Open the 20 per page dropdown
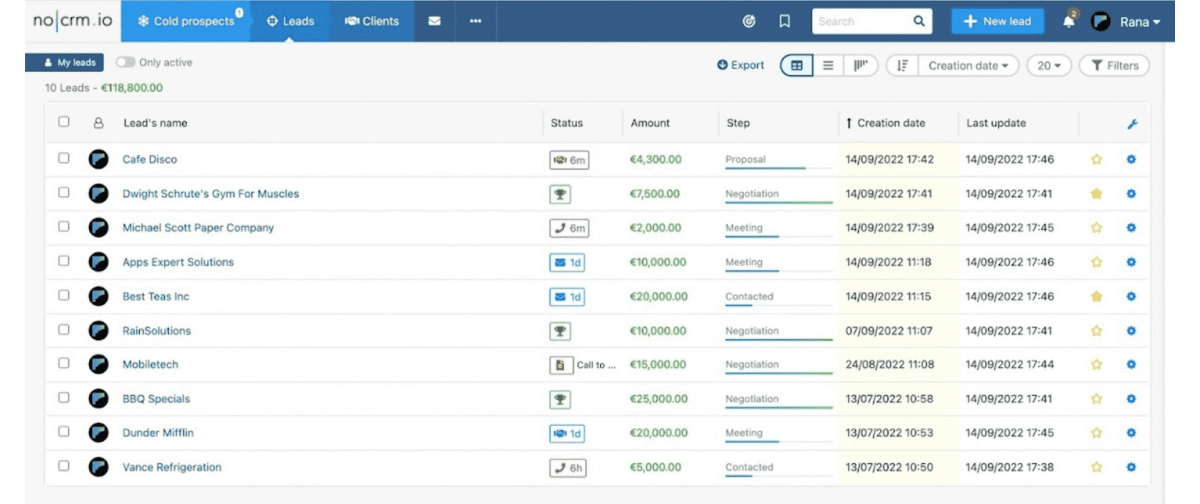 (x=1049, y=66)
